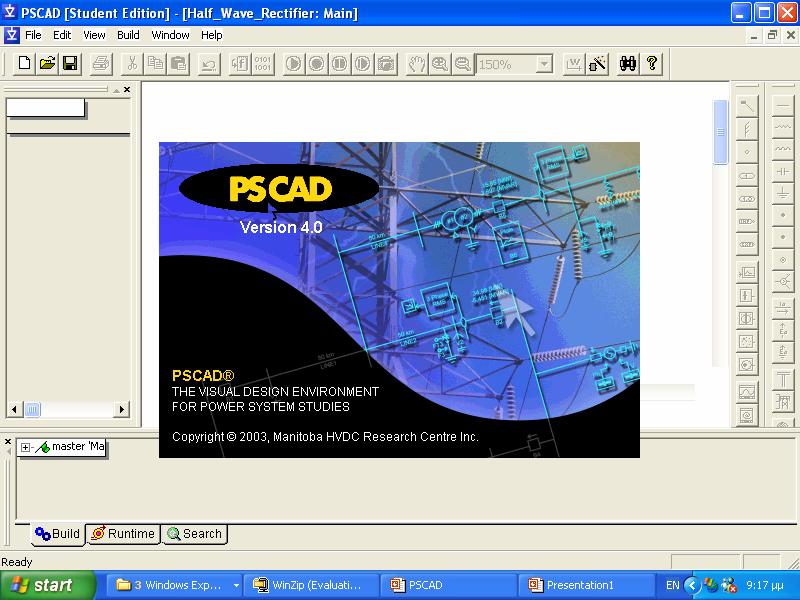Pick the ground symbol component

783,193
